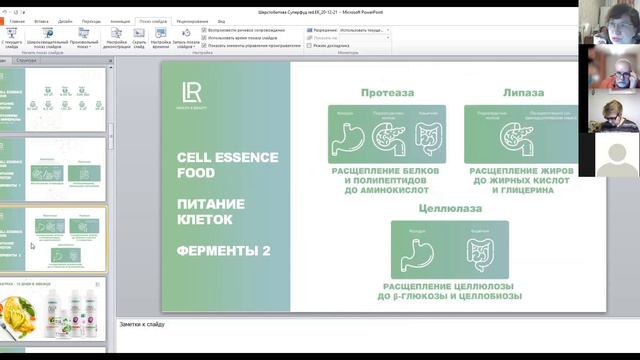
Task: Select the Целлюлаза heading on slide
Action: [x=450, y=208]
